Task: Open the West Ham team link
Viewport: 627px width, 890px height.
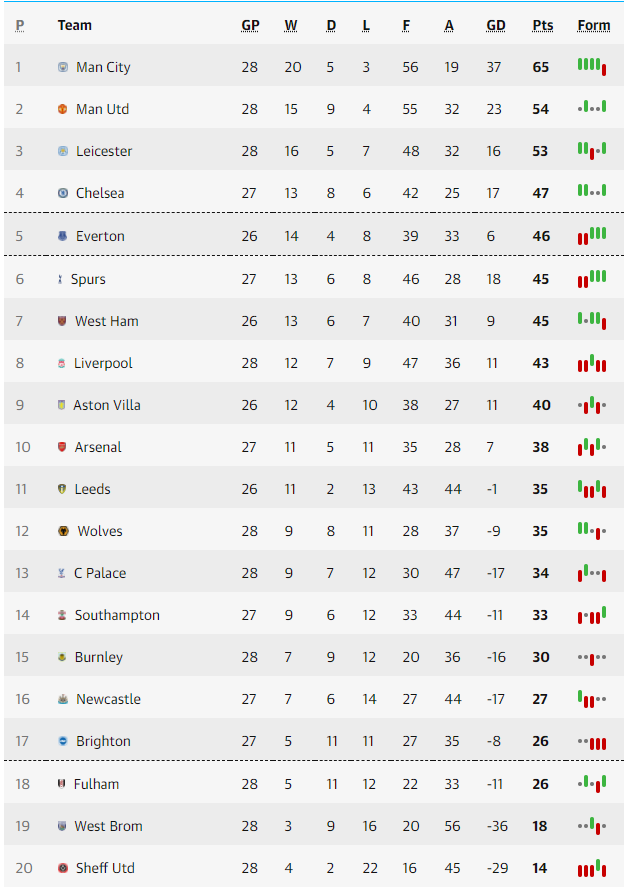Action: tap(107, 321)
